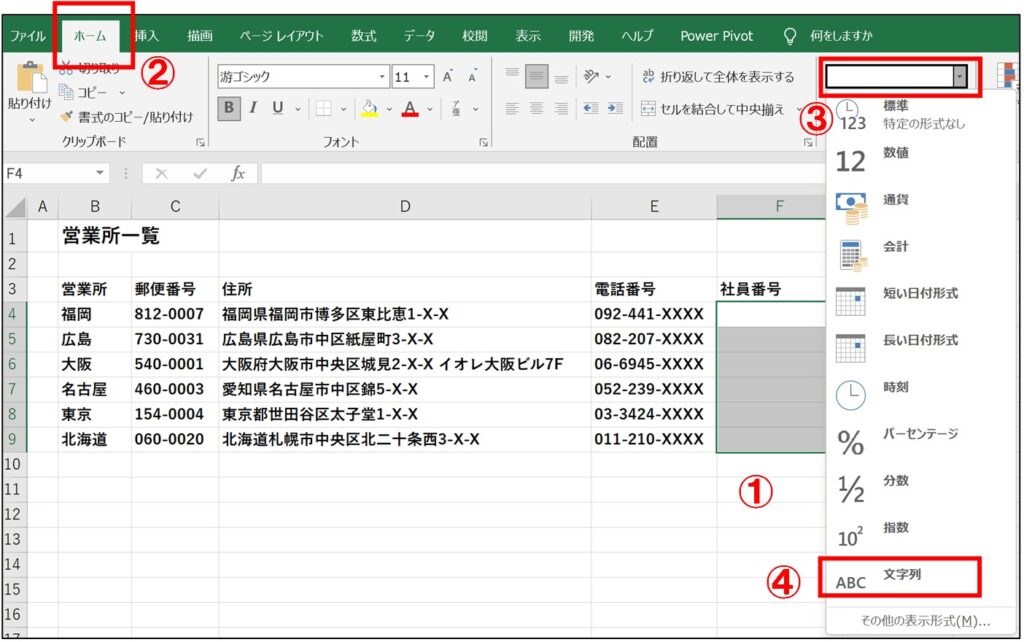Toggle italic formatting on the selection
1024x642 pixels.
pos(254,105)
